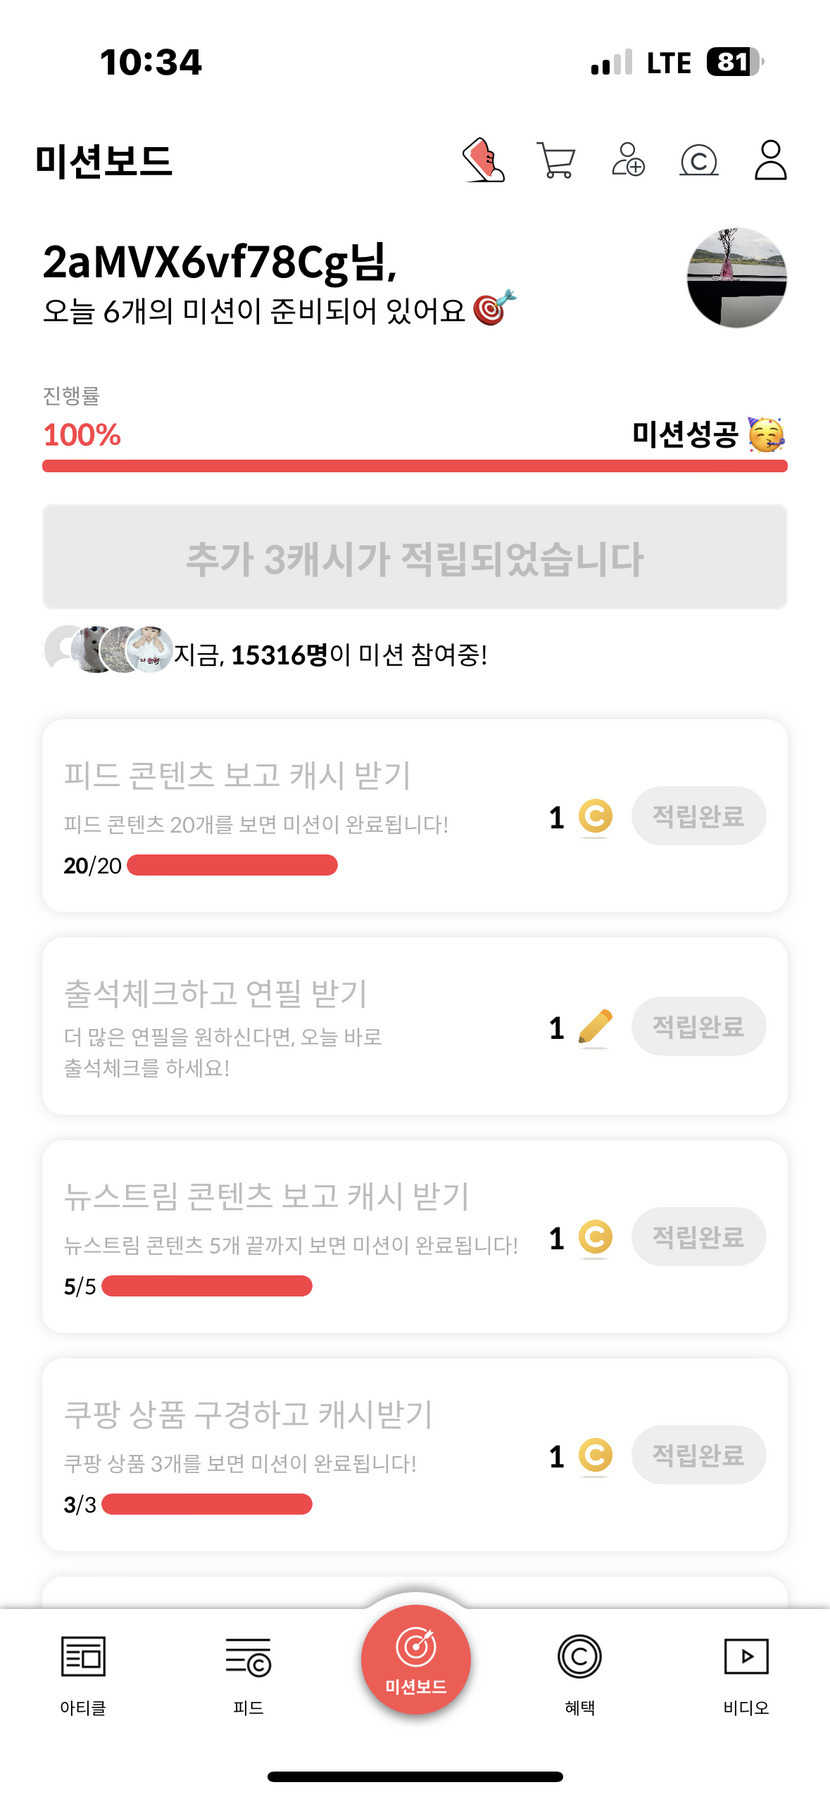Image resolution: width=830 pixels, height=1799 pixels.
Task: Tap the participant avatars next to 15316명
Action: [109, 650]
